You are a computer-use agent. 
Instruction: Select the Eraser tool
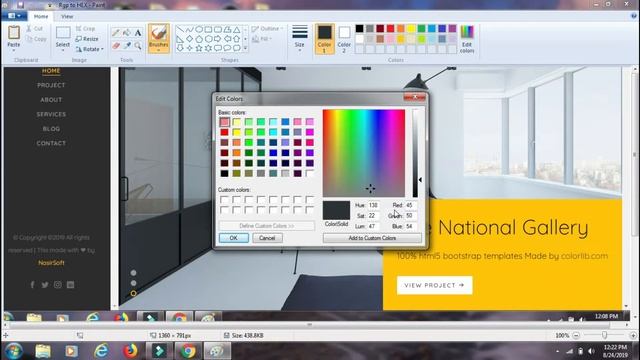(116, 45)
